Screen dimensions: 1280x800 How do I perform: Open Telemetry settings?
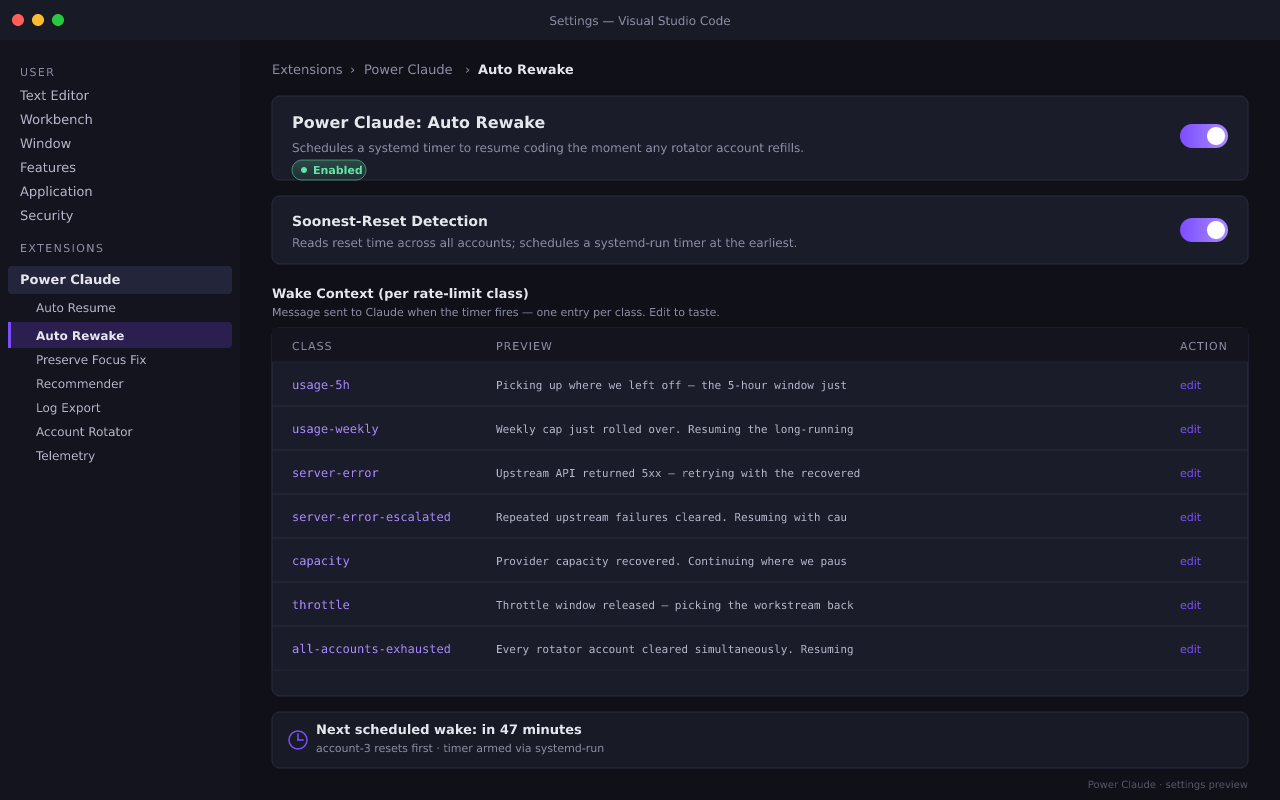65,456
